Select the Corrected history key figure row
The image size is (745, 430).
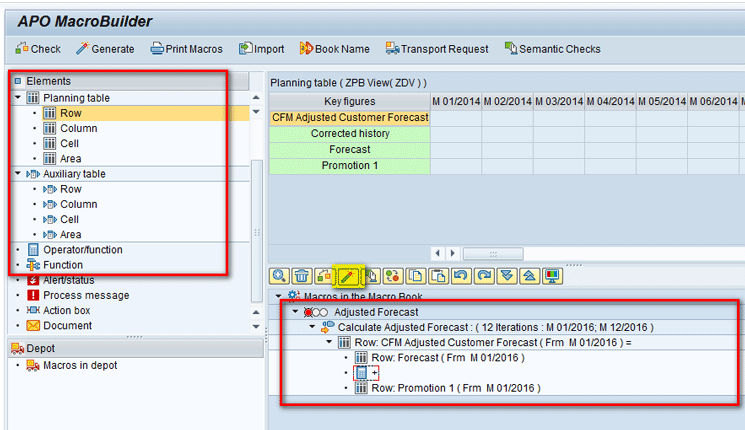click(x=350, y=133)
